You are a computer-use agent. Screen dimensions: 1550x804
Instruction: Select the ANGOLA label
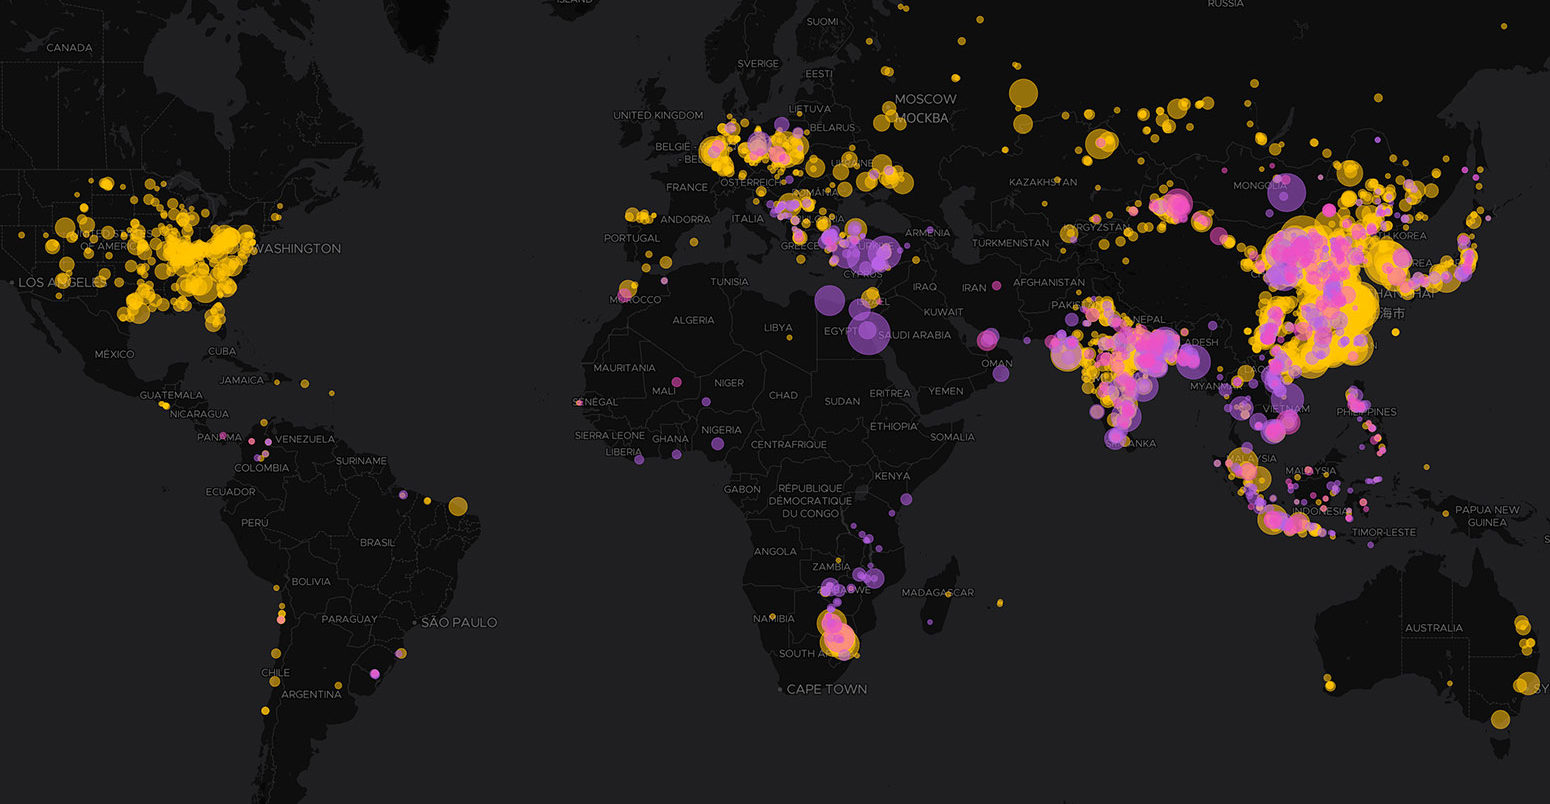[x=775, y=551]
